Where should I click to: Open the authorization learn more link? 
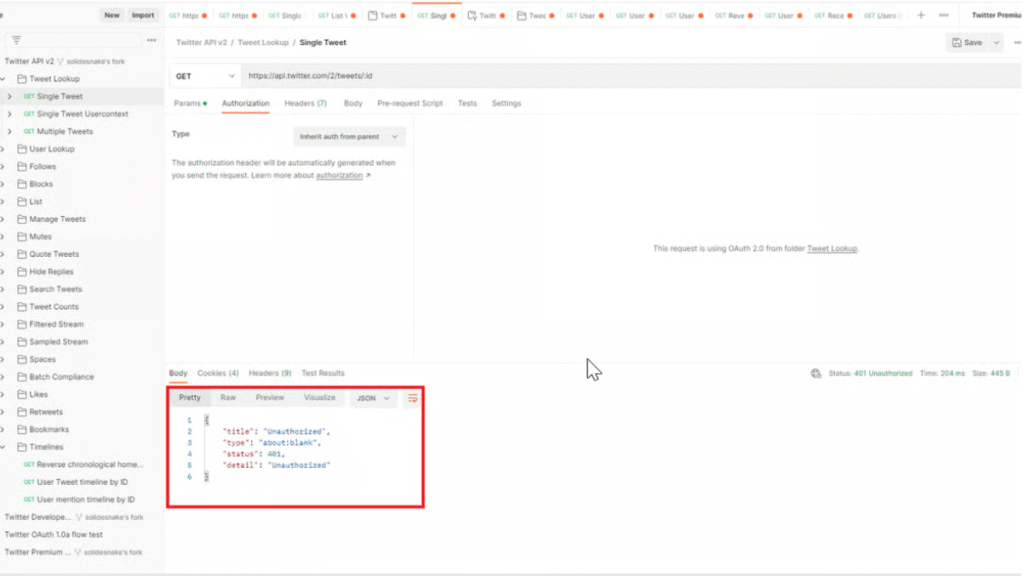pos(339,176)
